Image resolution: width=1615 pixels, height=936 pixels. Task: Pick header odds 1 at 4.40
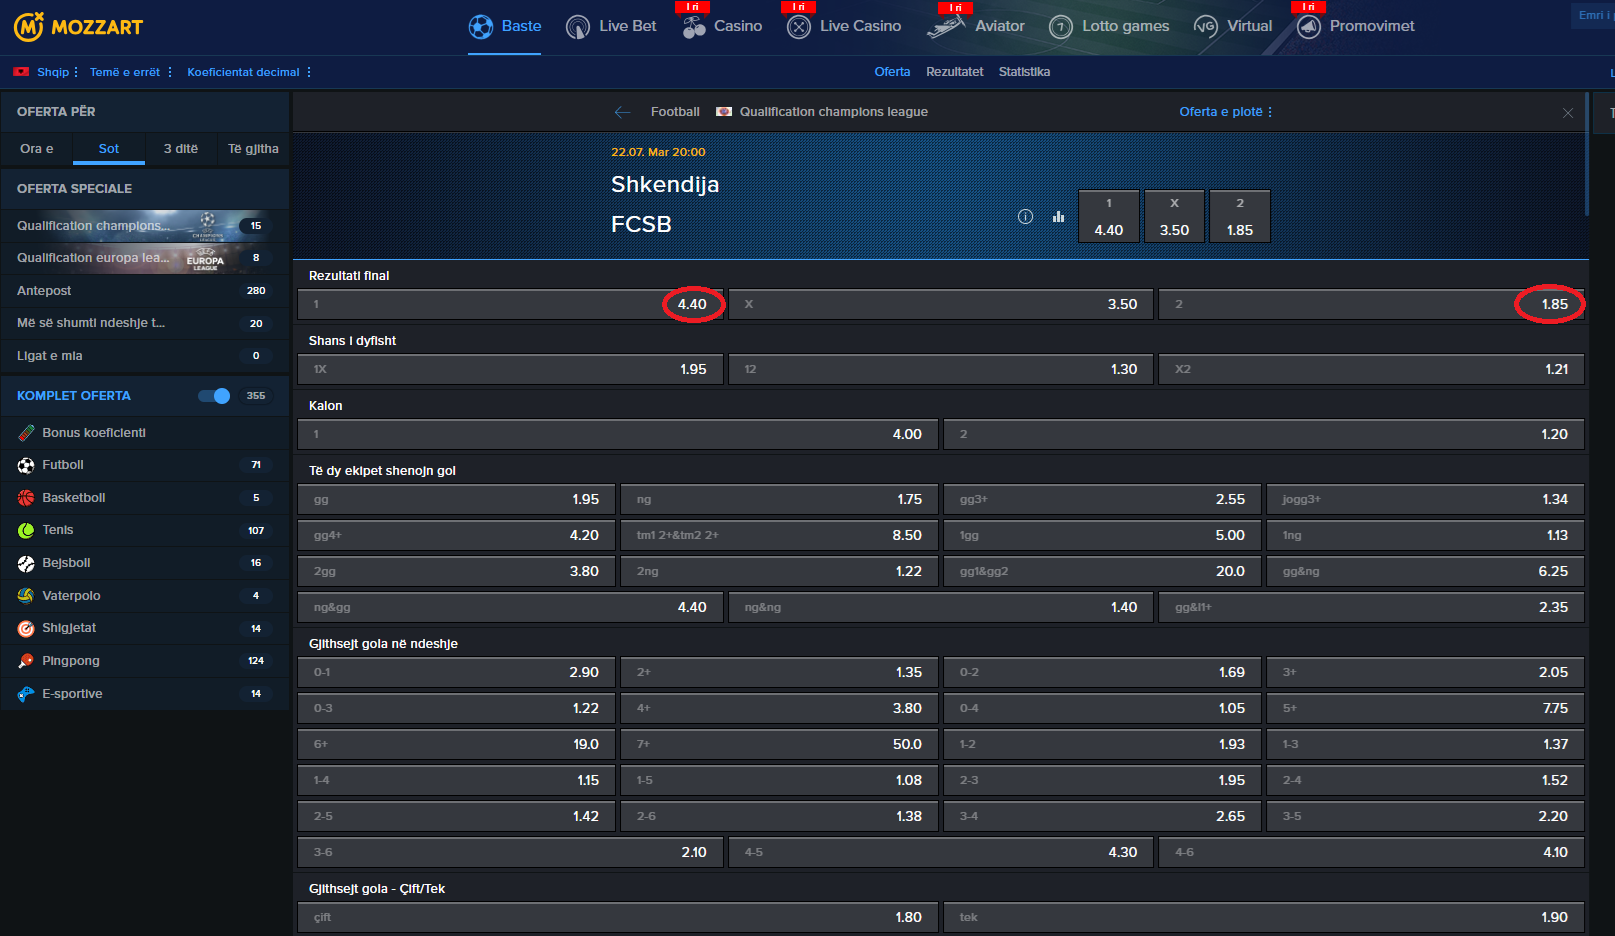[1109, 216]
